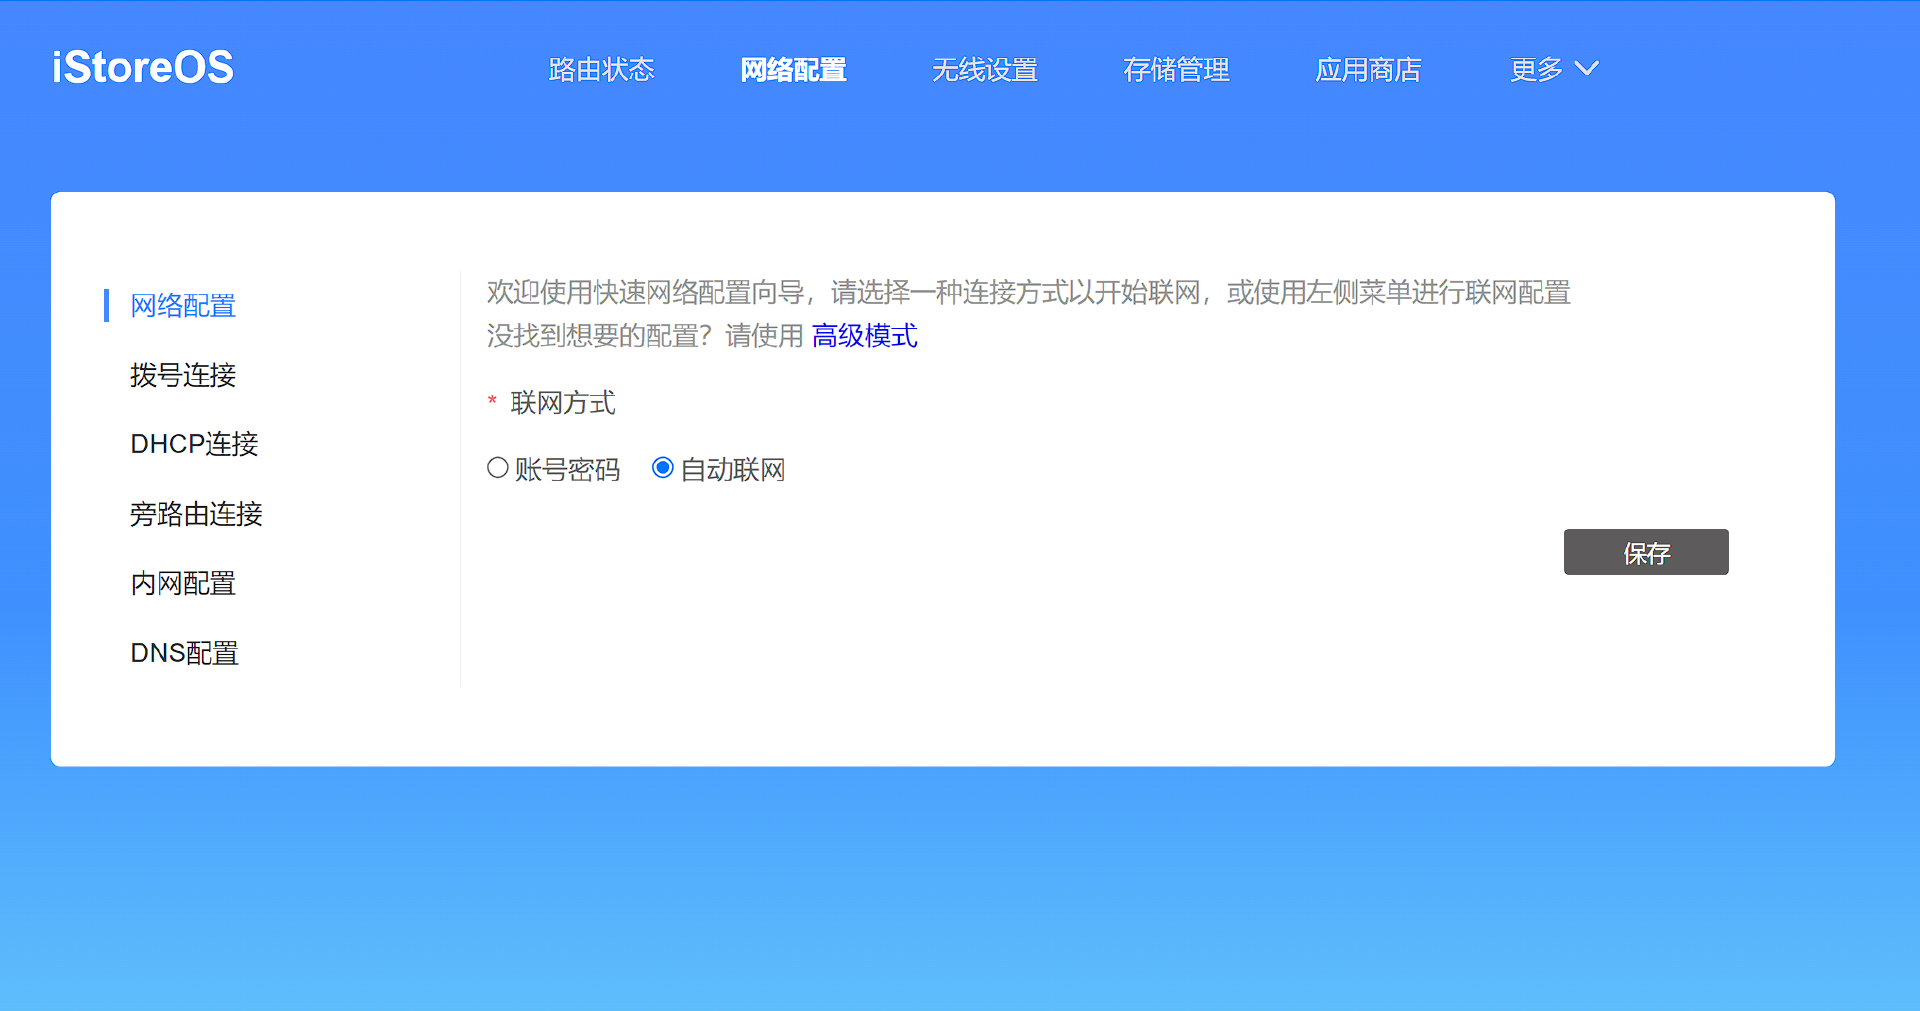Click the 更多 chevron arrow
The width and height of the screenshot is (1920, 1011).
click(x=1588, y=70)
